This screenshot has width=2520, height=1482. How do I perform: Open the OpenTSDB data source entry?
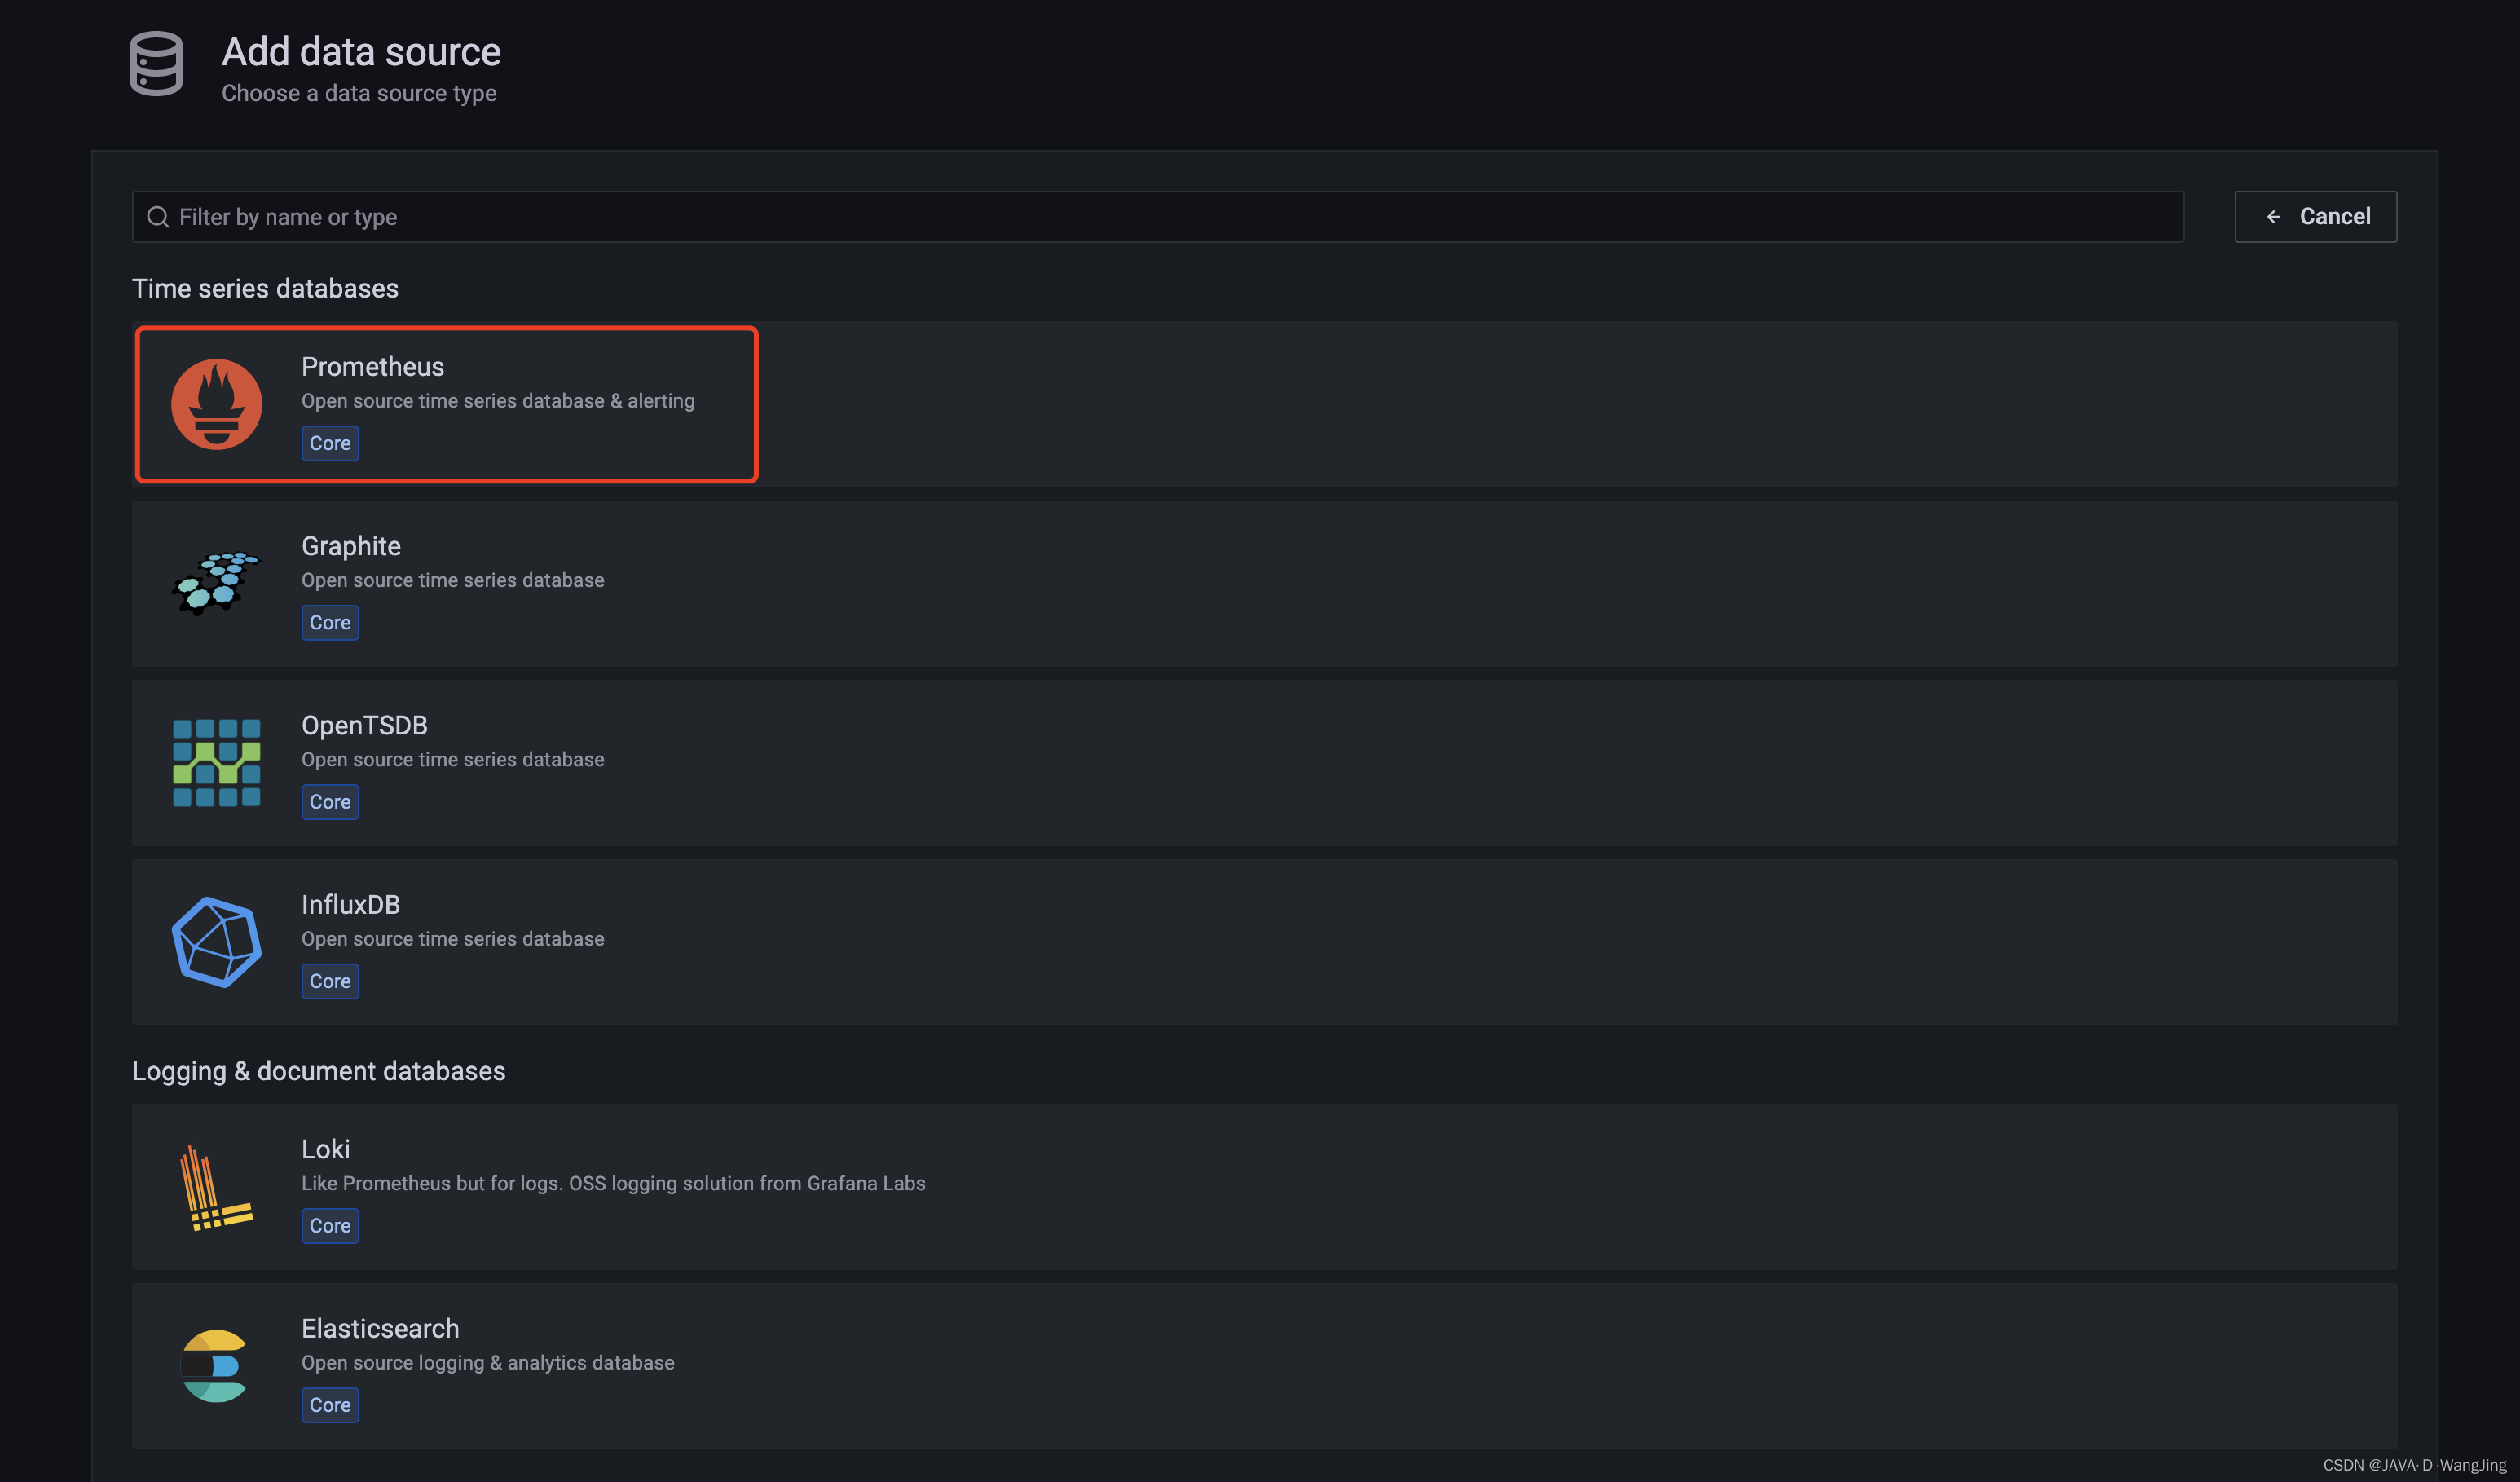(x=364, y=725)
